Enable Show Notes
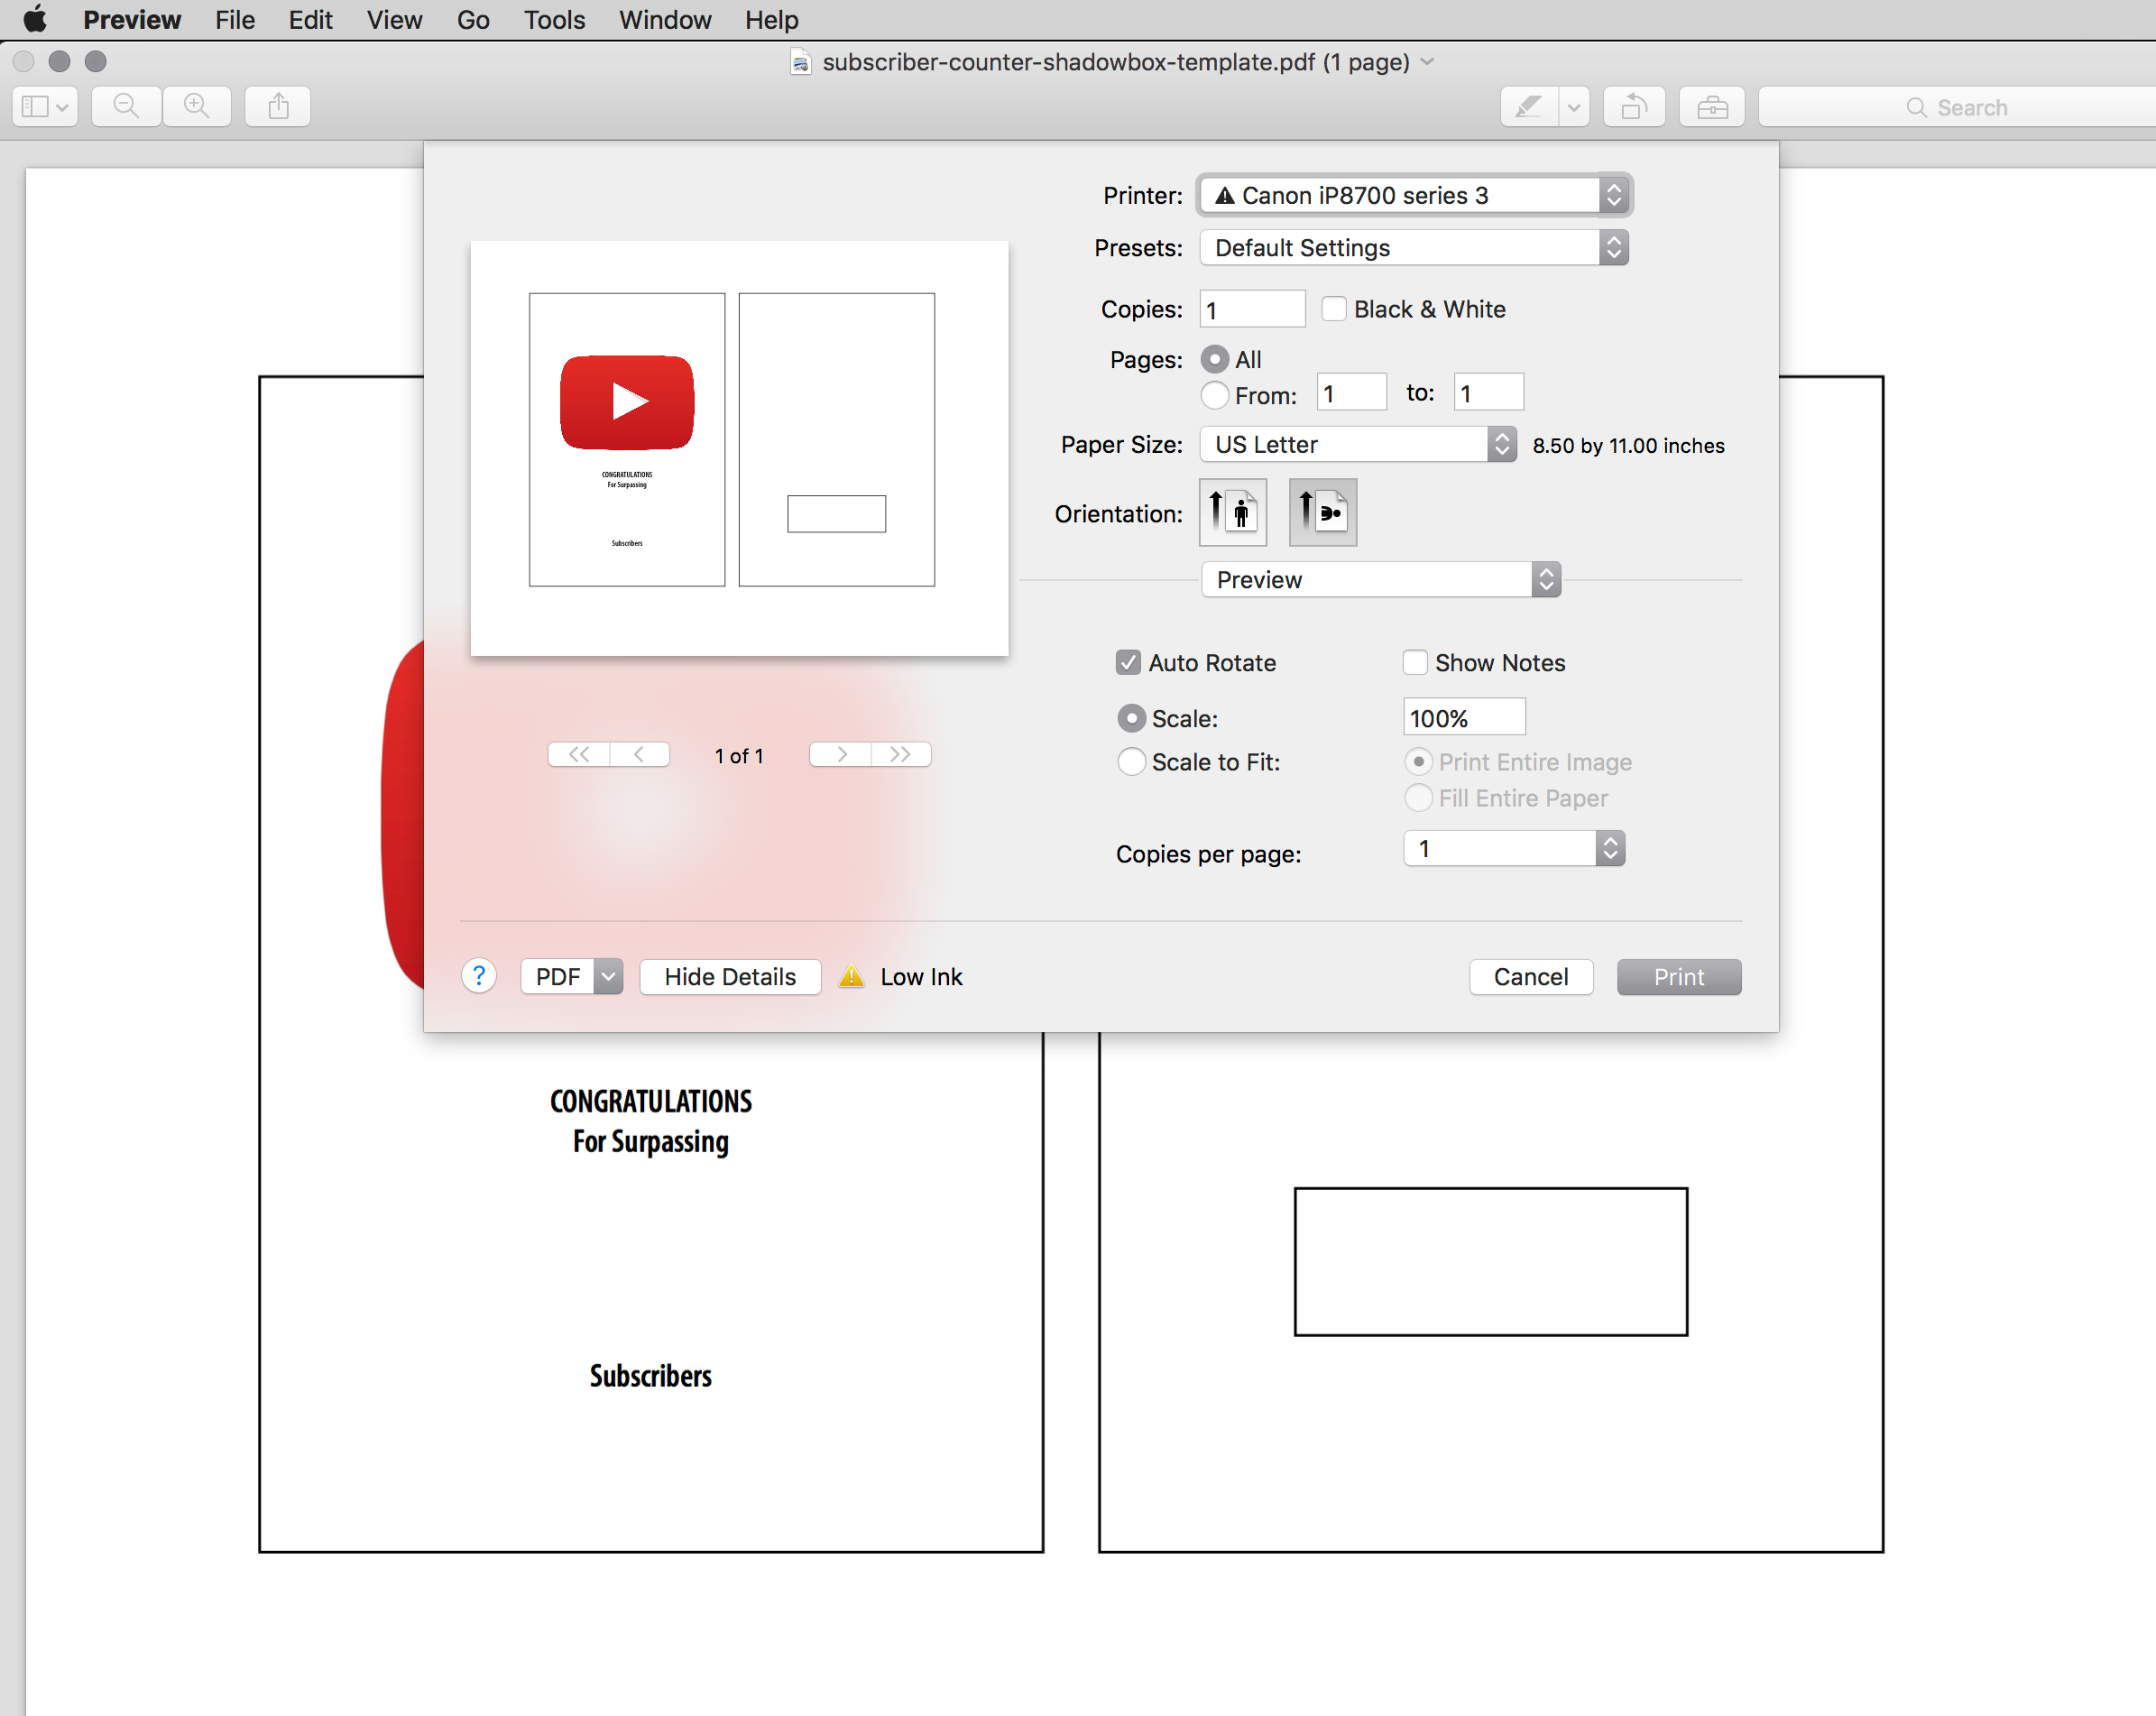 click(1415, 662)
